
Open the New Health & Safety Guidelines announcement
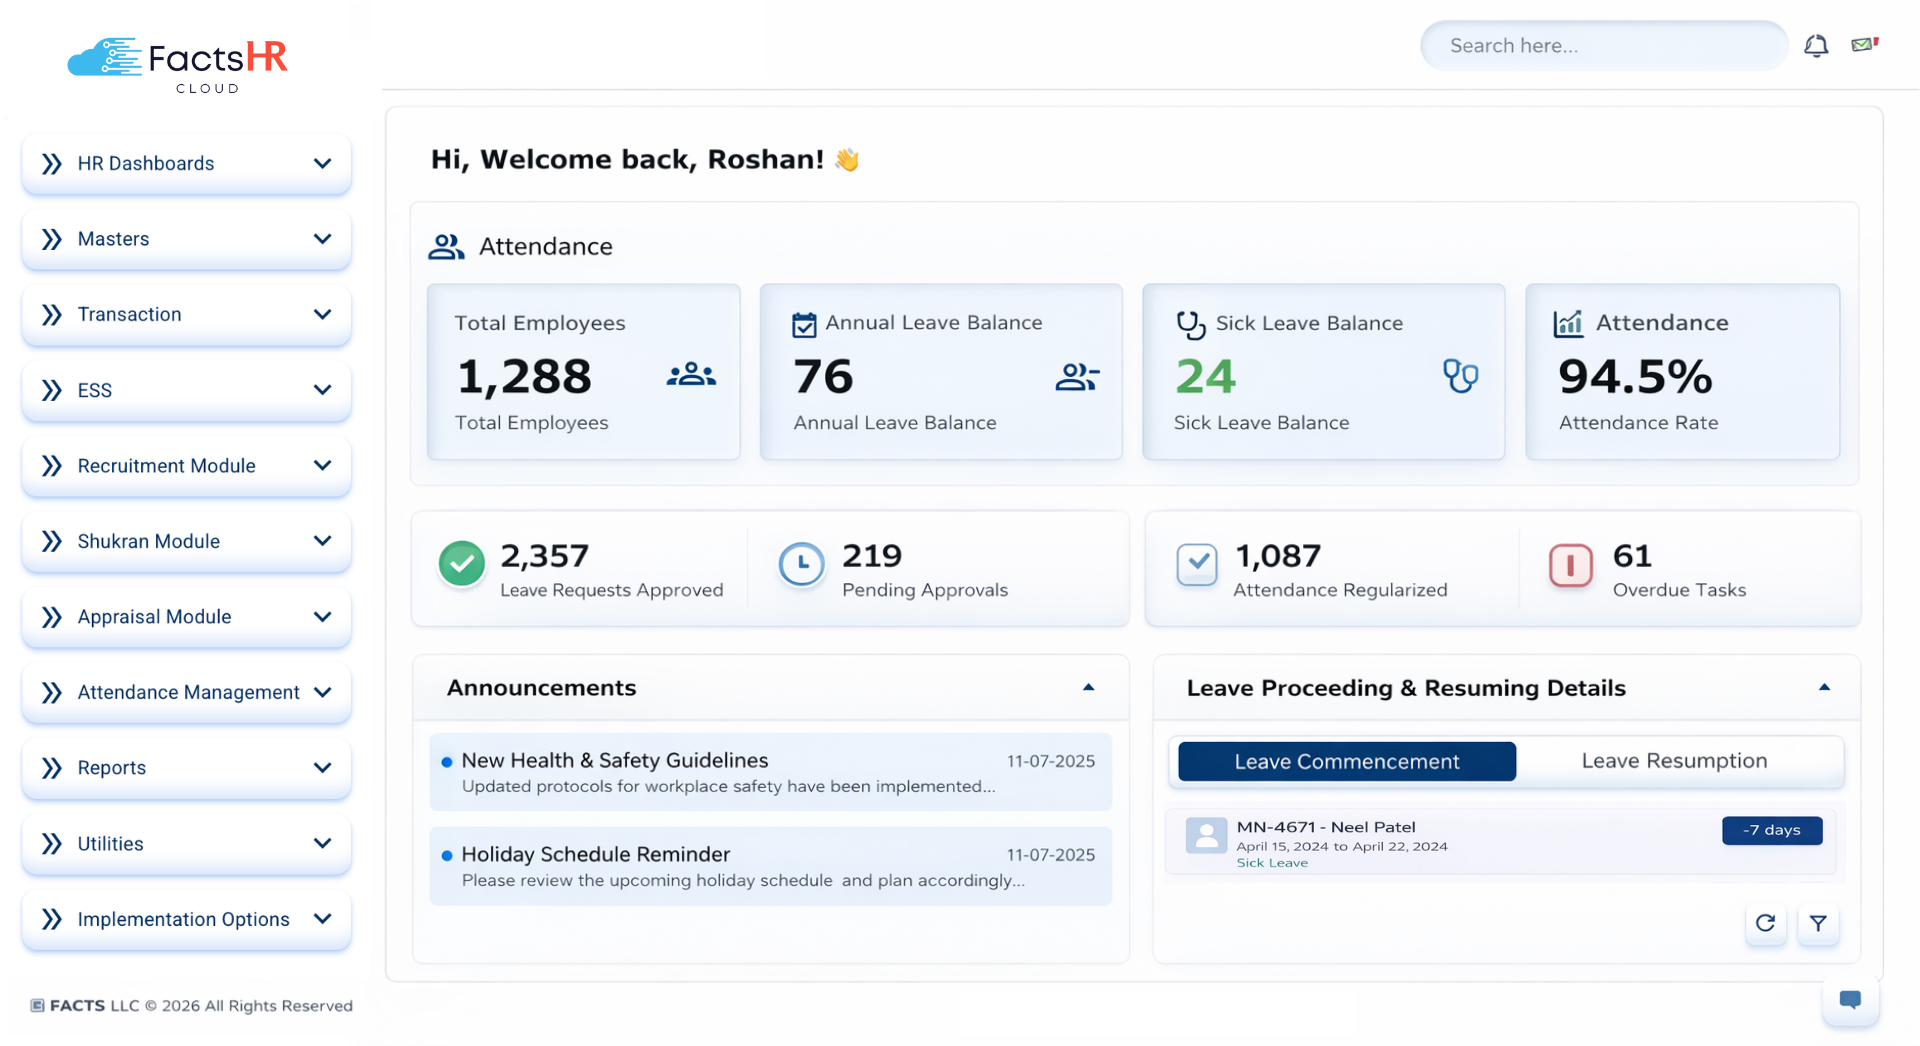pyautogui.click(x=615, y=760)
